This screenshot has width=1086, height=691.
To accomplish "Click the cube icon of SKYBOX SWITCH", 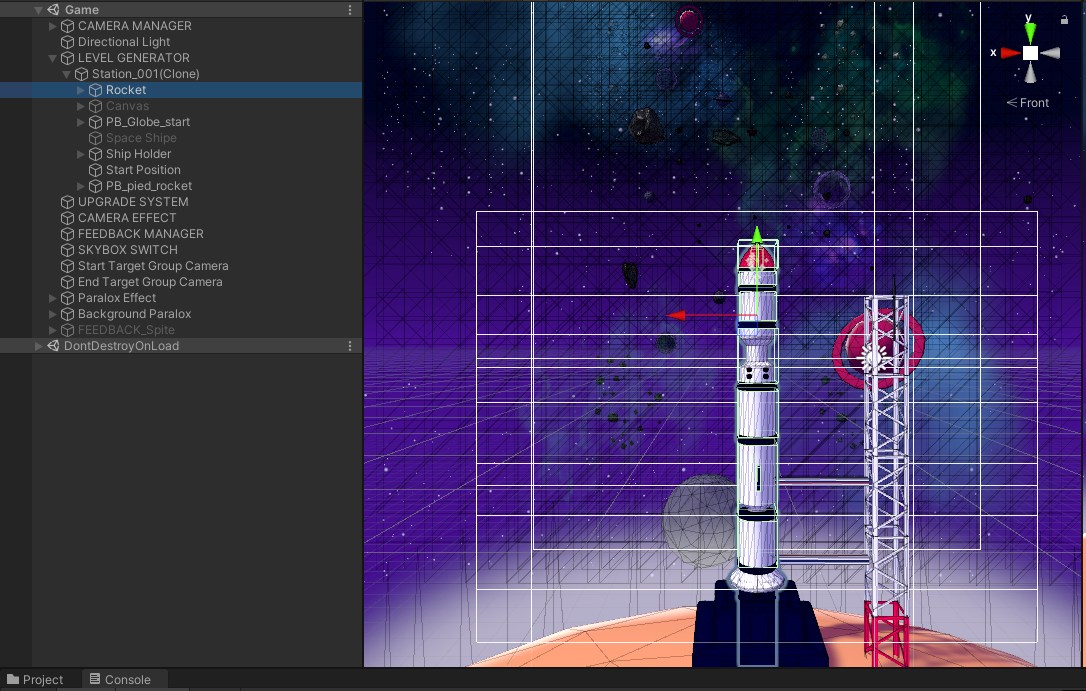I will point(67,250).
